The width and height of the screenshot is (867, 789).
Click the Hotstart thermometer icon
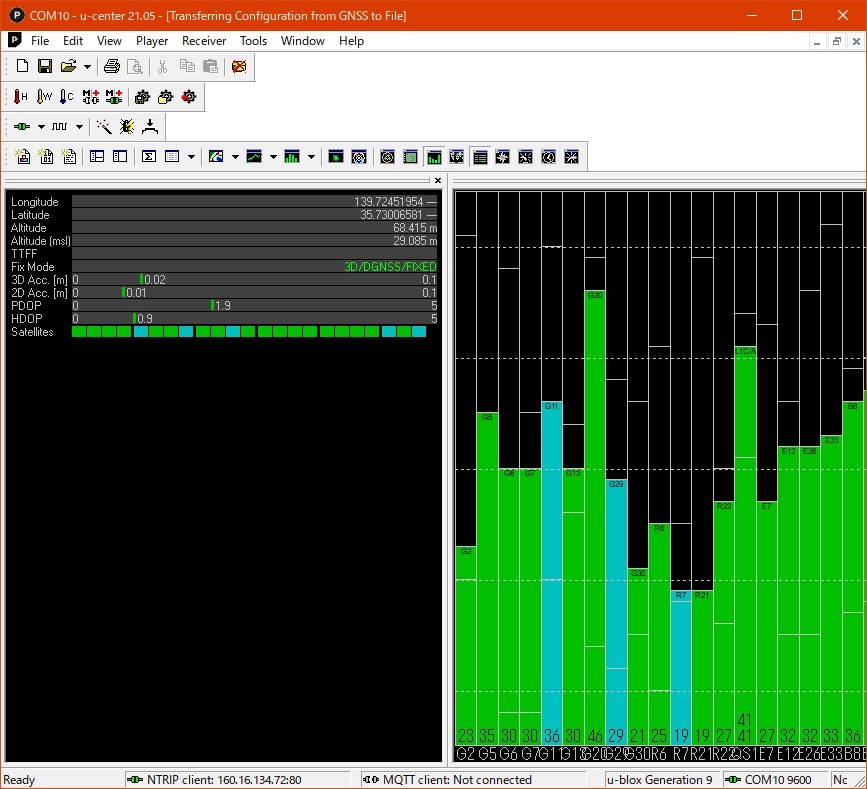click(21, 97)
